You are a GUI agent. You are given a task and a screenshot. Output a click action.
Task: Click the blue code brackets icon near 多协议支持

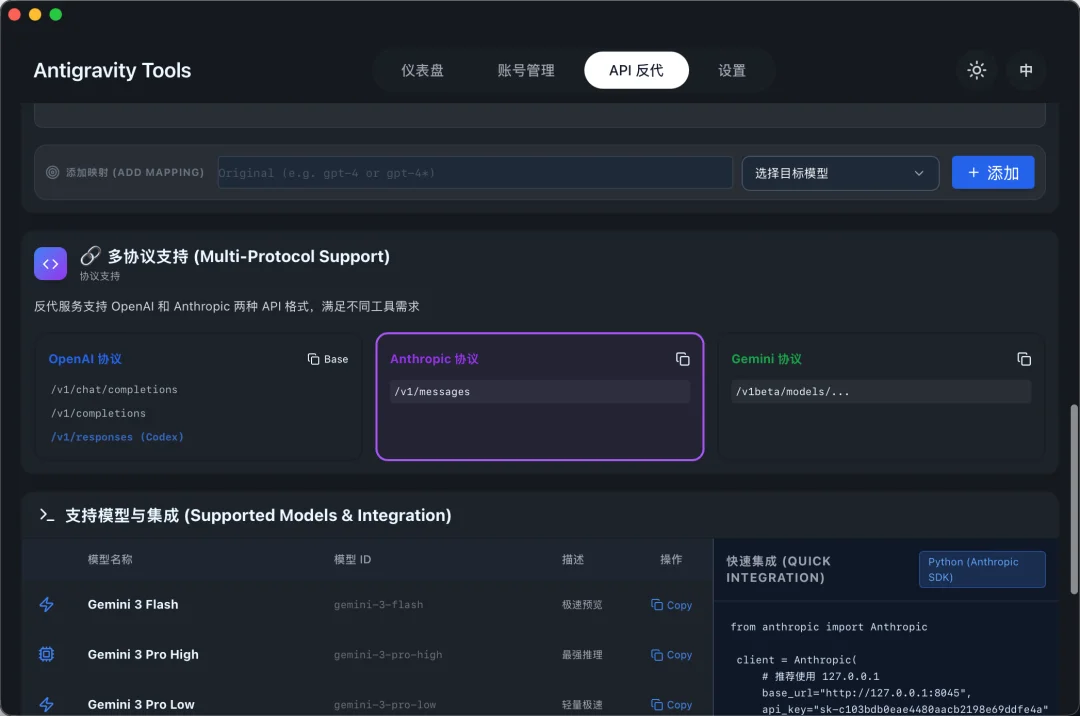(x=50, y=263)
